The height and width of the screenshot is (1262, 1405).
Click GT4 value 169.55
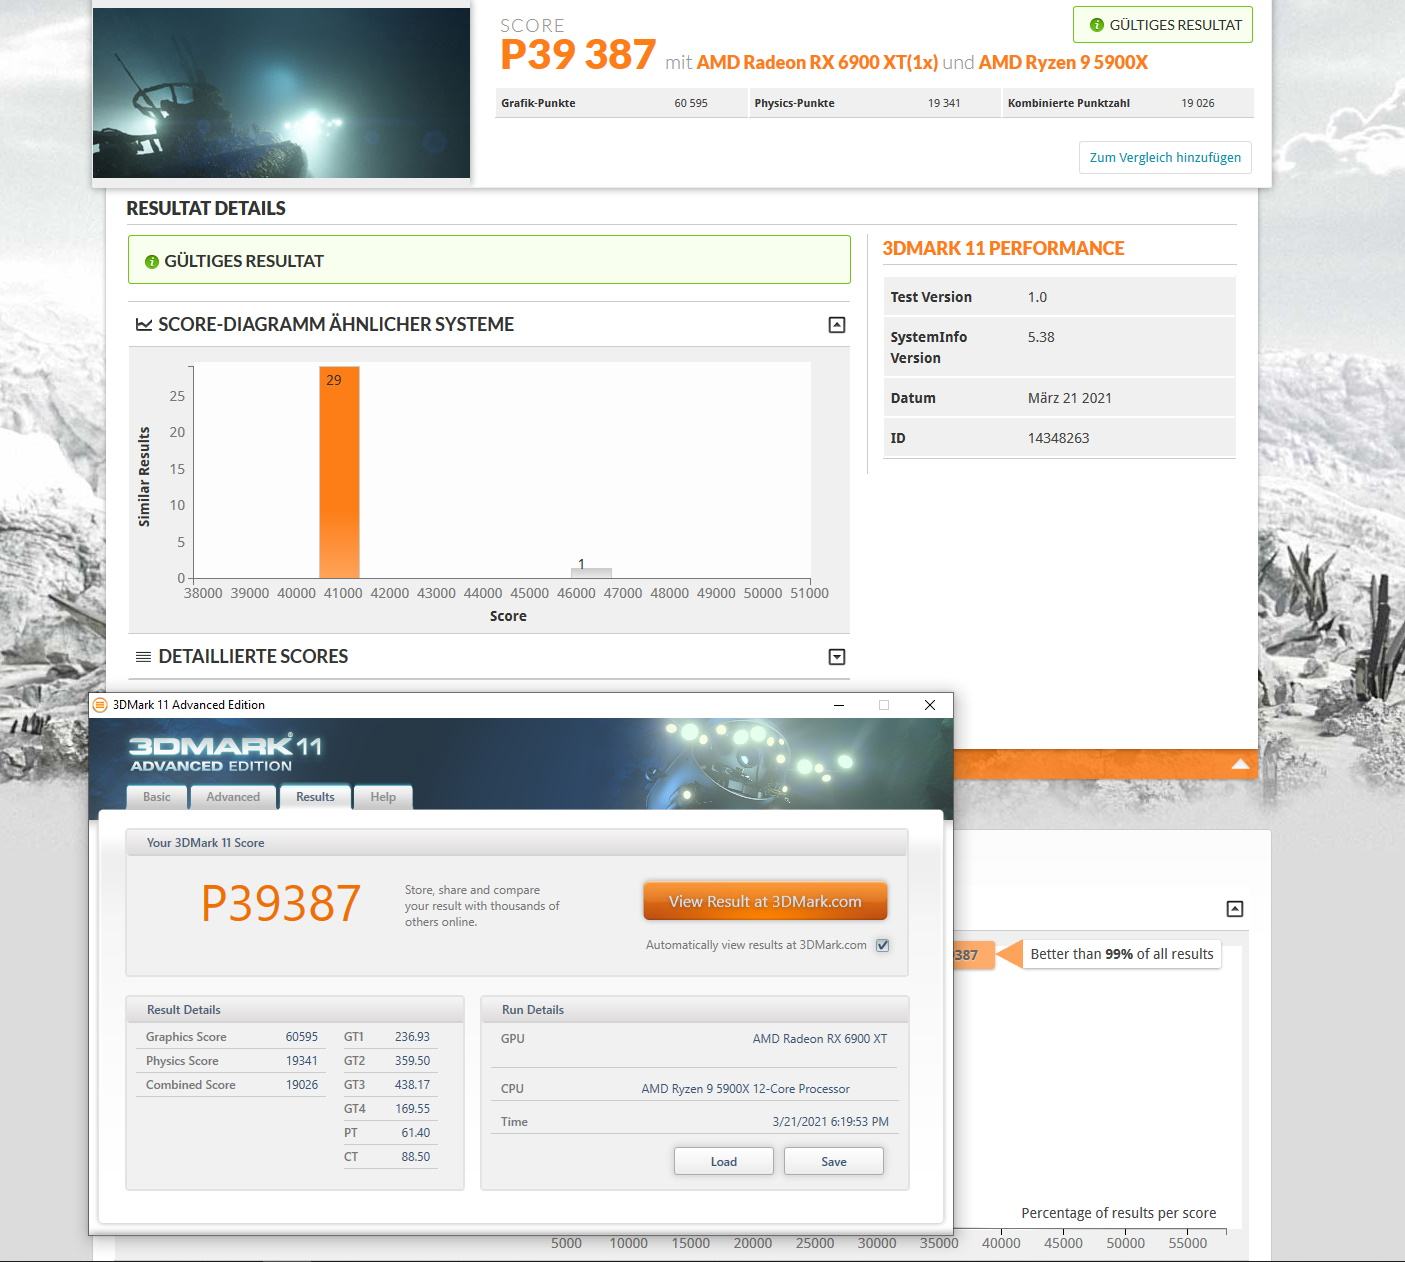412,1109
